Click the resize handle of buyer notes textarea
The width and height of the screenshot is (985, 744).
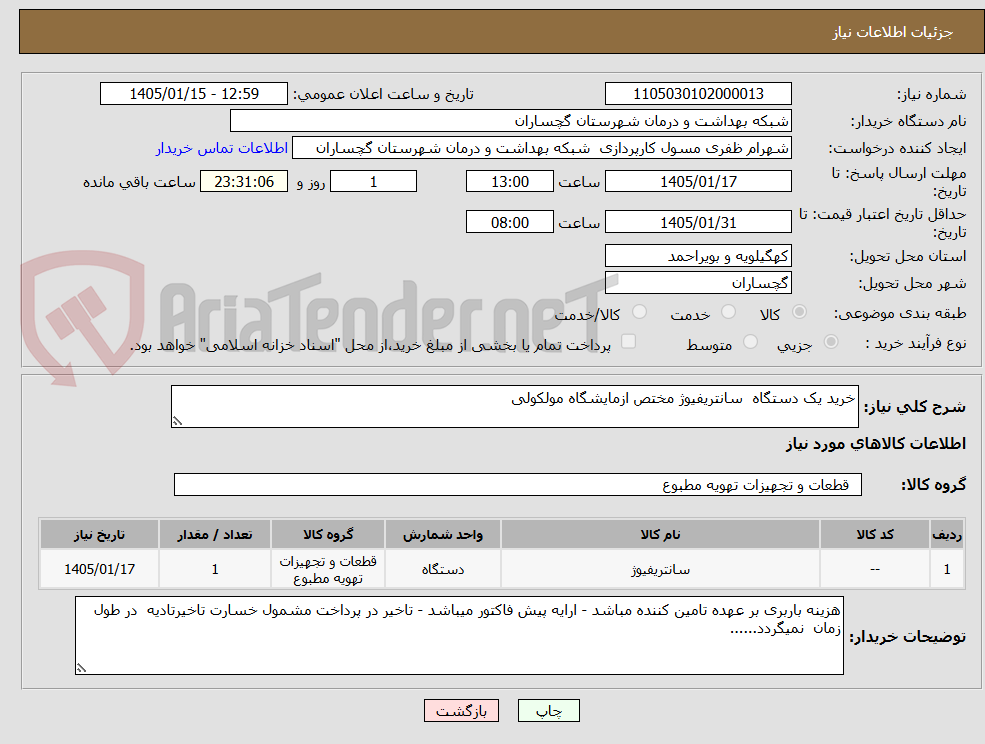[x=81, y=669]
